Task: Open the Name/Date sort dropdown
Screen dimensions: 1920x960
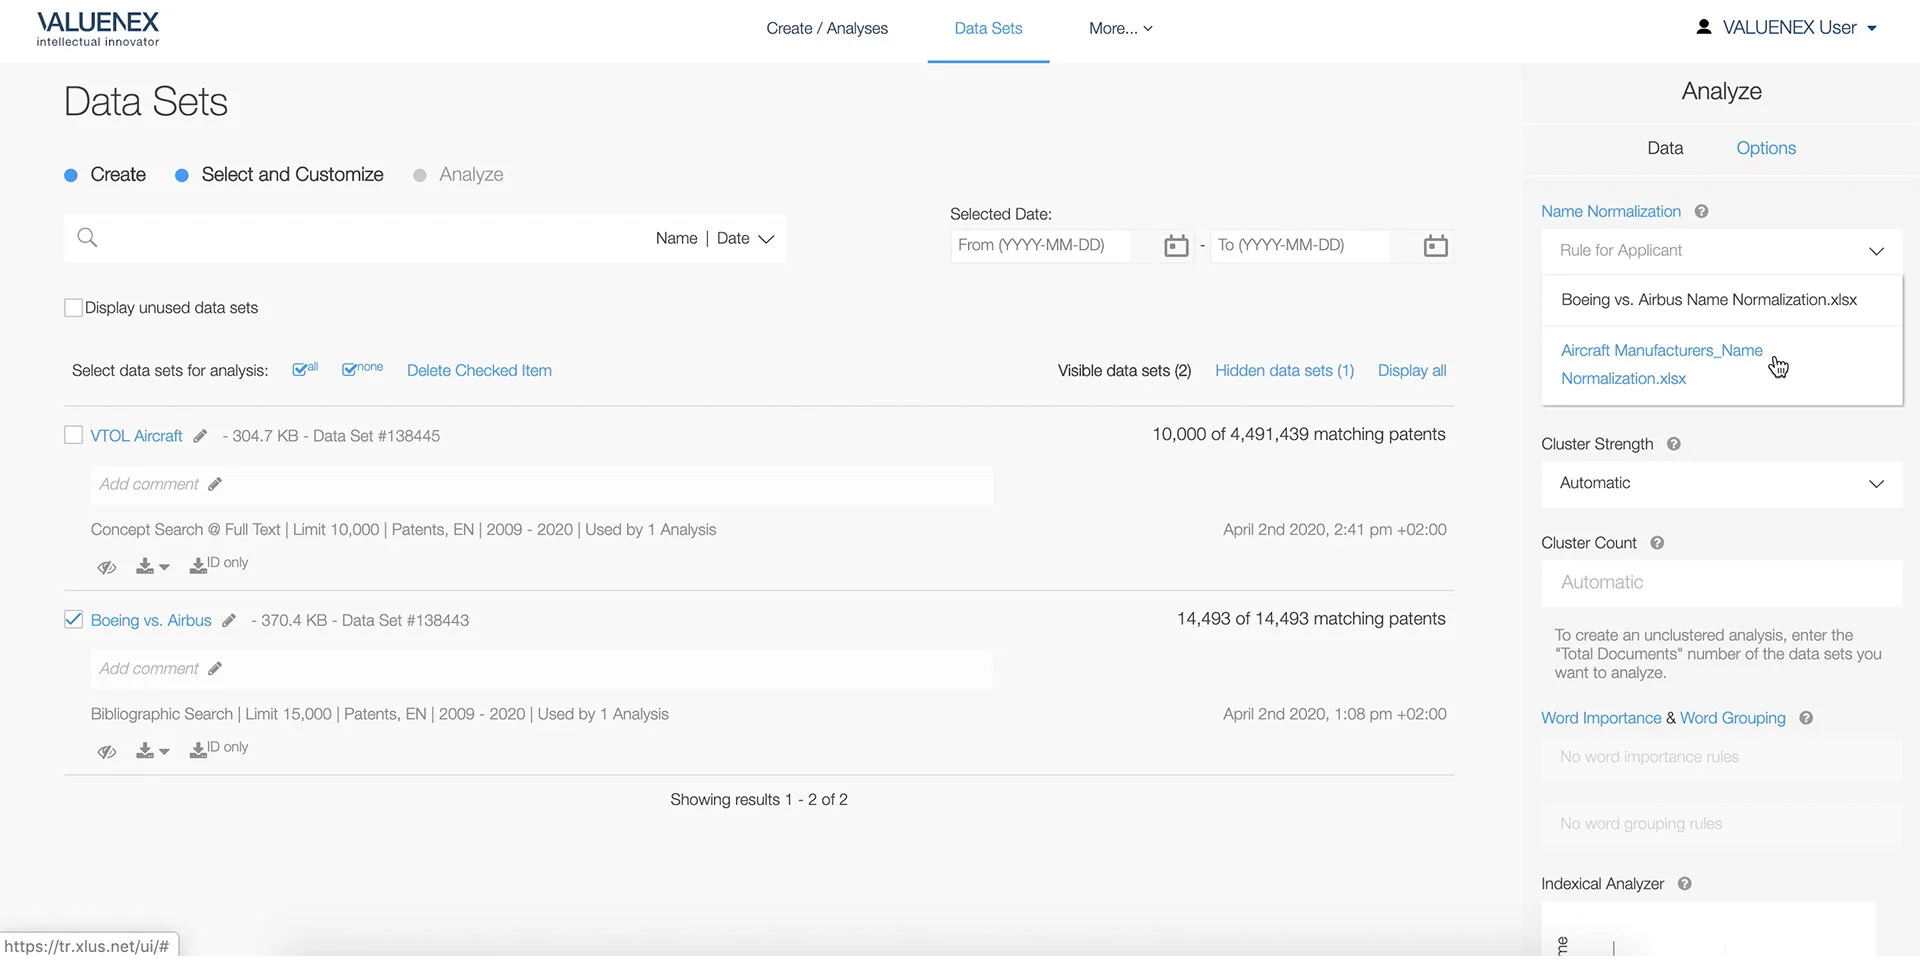Action: 715,239
